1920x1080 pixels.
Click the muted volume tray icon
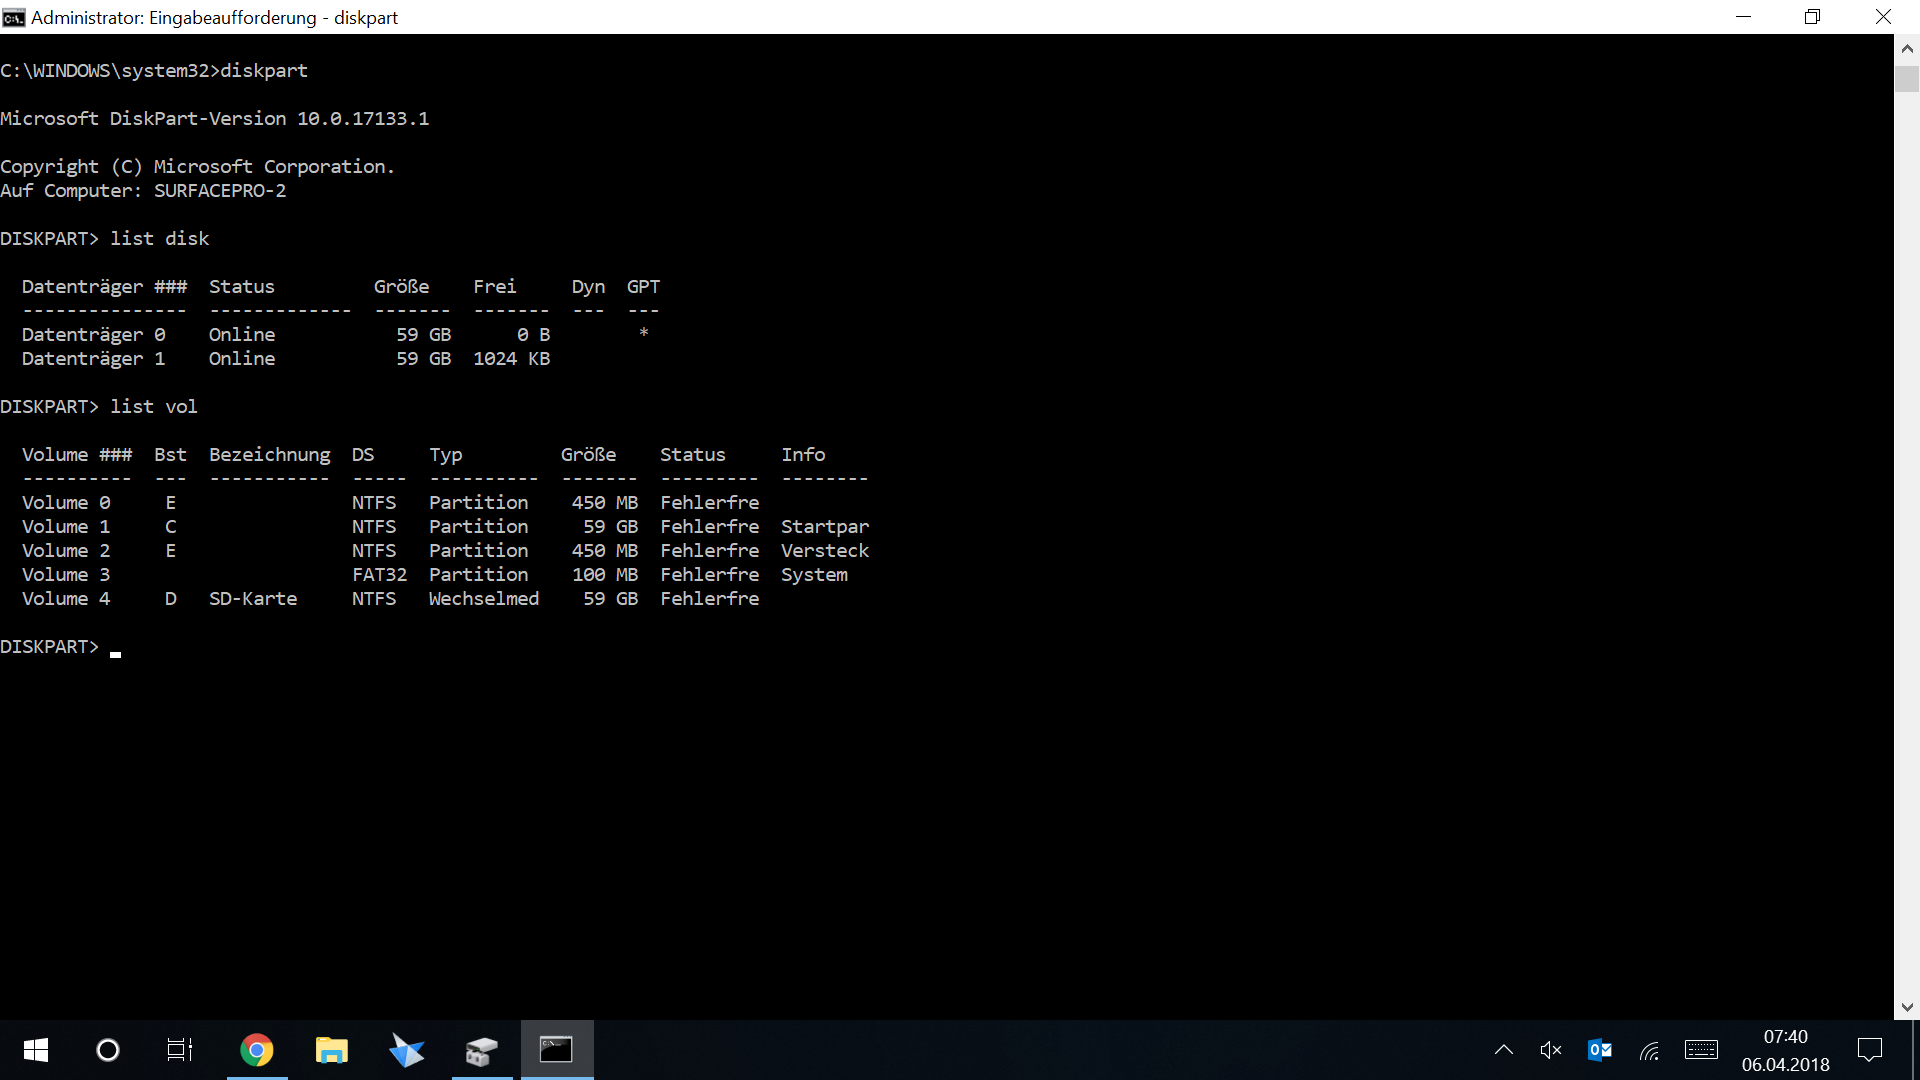1551,1050
